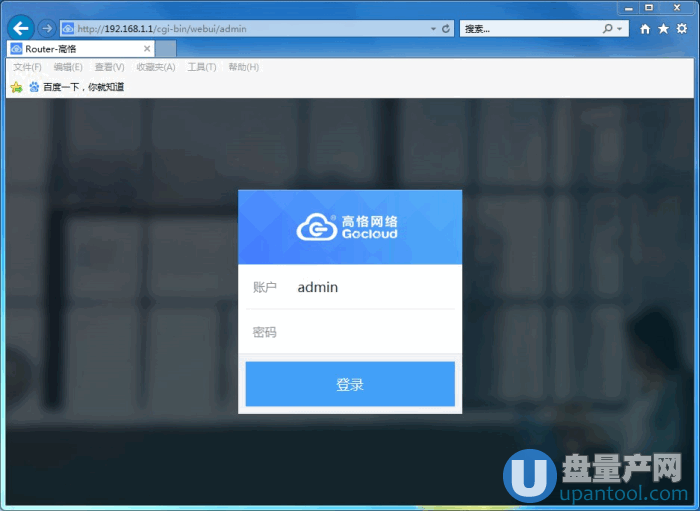The width and height of the screenshot is (700, 511).
Task: Open the Tools gear icon
Action: 681,29
